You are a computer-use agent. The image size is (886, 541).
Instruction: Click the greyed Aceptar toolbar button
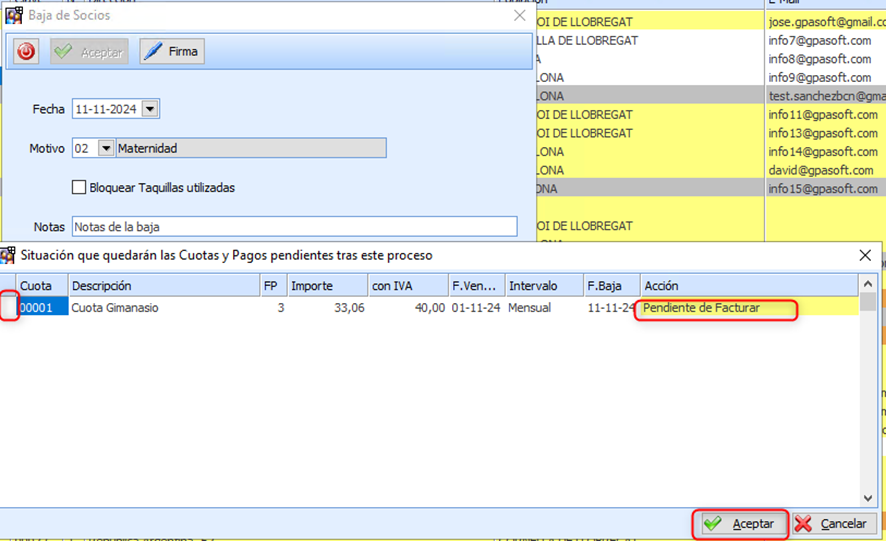[x=89, y=52]
